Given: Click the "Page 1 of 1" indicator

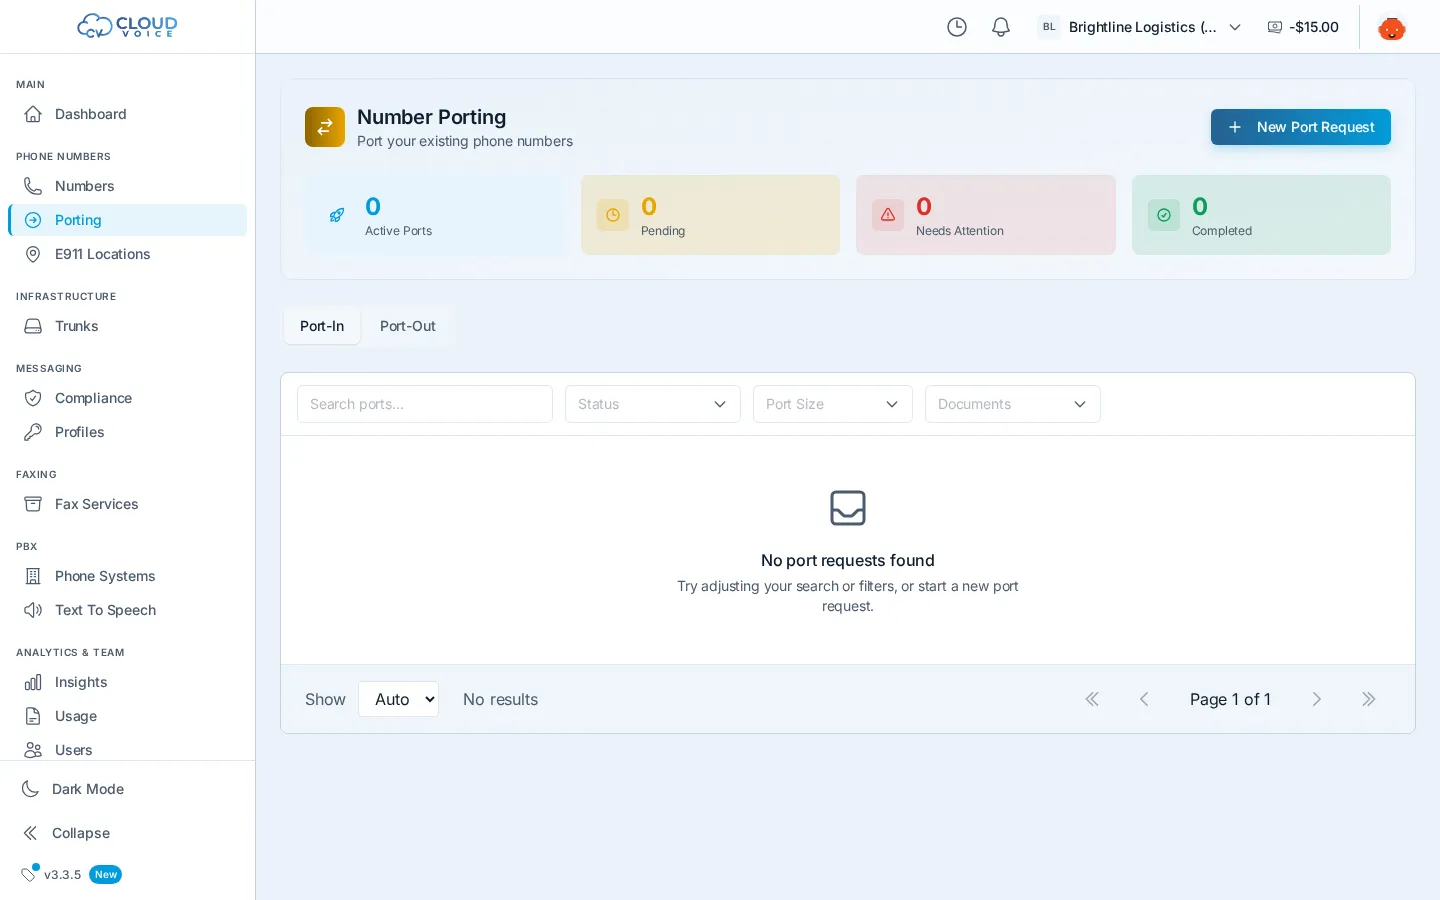Looking at the screenshot, I should pos(1230,699).
